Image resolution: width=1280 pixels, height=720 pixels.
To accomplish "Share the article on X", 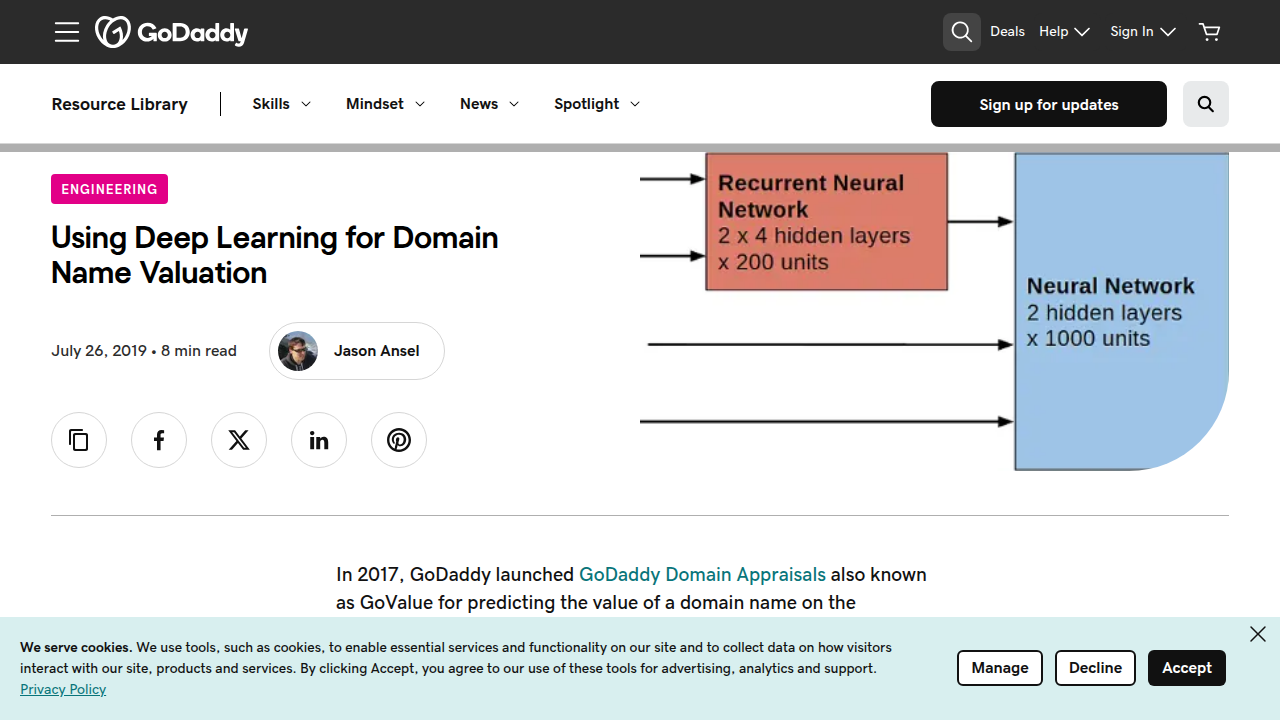I will [239, 440].
